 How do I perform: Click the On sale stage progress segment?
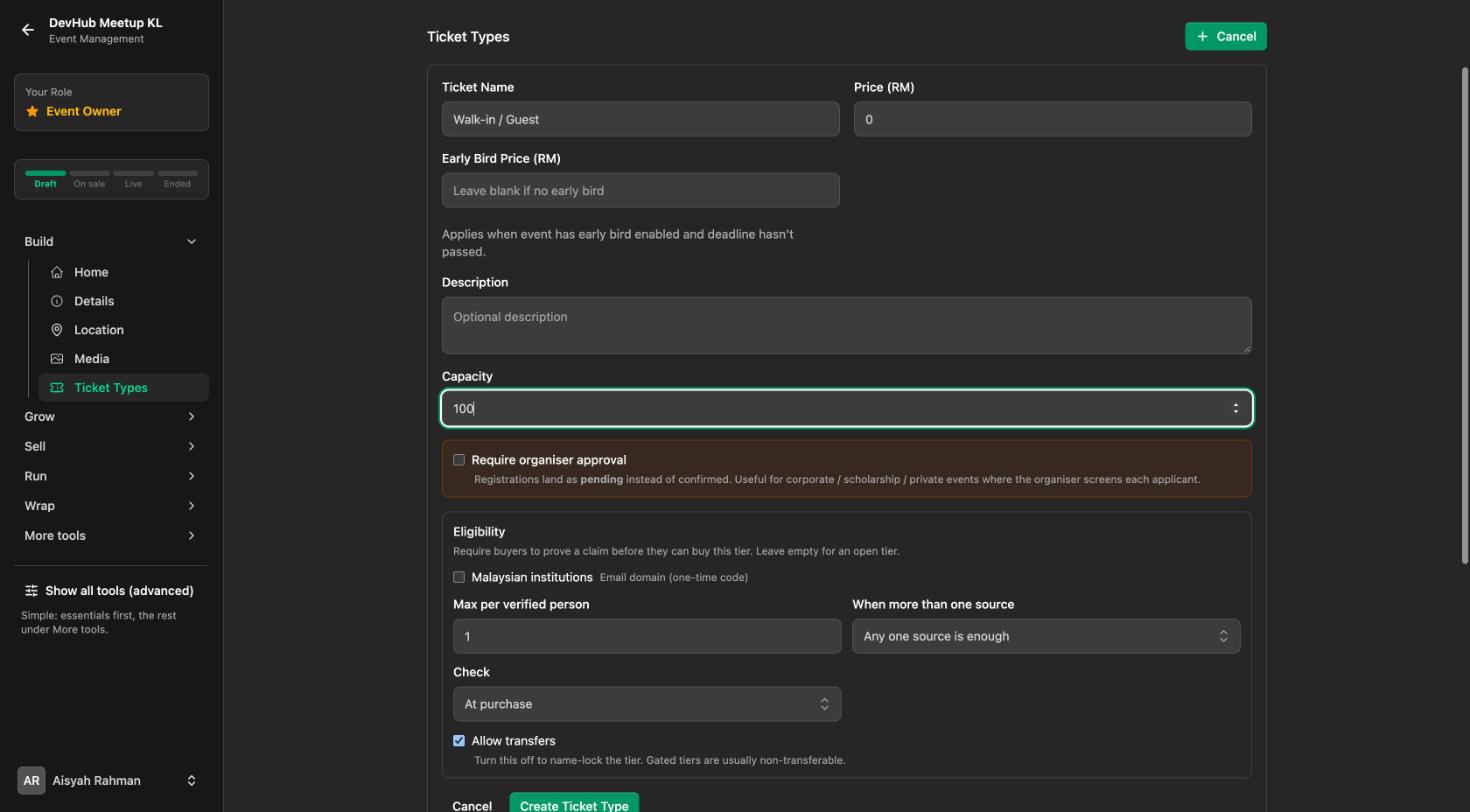coord(89,178)
